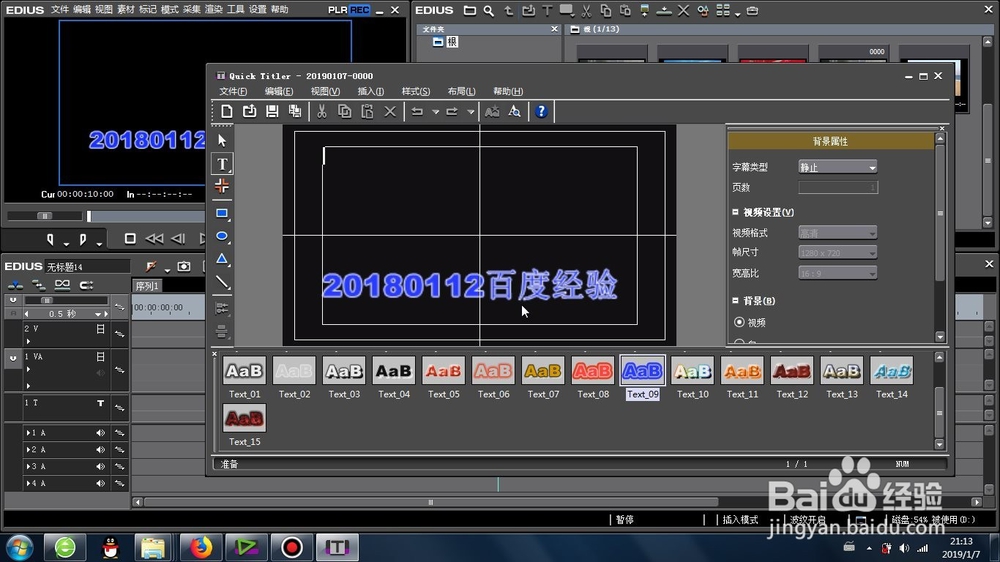Apply the Text_09 style preset
1000x562 pixels.
[642, 377]
